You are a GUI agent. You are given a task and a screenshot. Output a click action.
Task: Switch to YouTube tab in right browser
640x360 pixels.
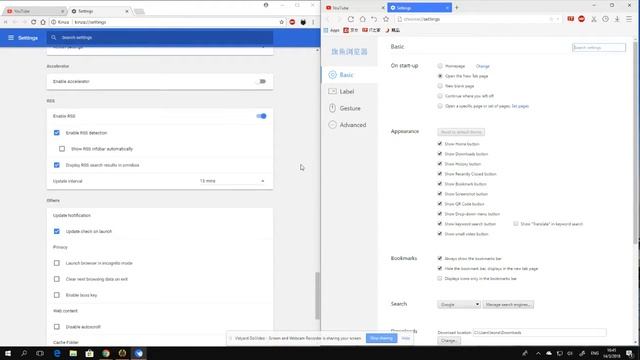[x=353, y=8]
